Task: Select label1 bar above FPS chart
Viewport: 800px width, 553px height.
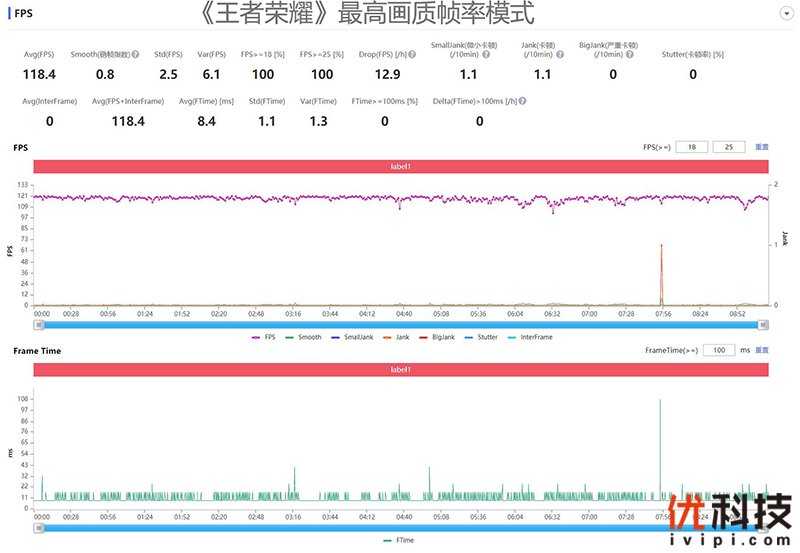Action: coord(400,166)
